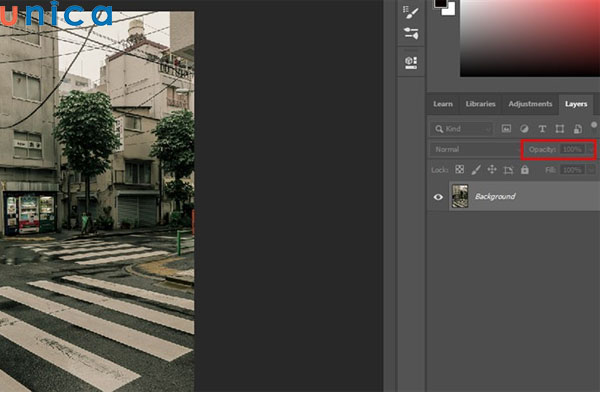Open the Brush Settings panel icon
This screenshot has height=400, width=600.
411,12
